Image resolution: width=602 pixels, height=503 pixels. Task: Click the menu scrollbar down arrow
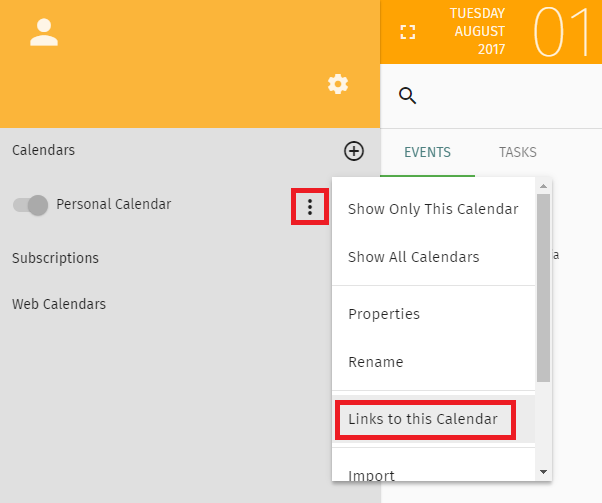click(x=543, y=472)
